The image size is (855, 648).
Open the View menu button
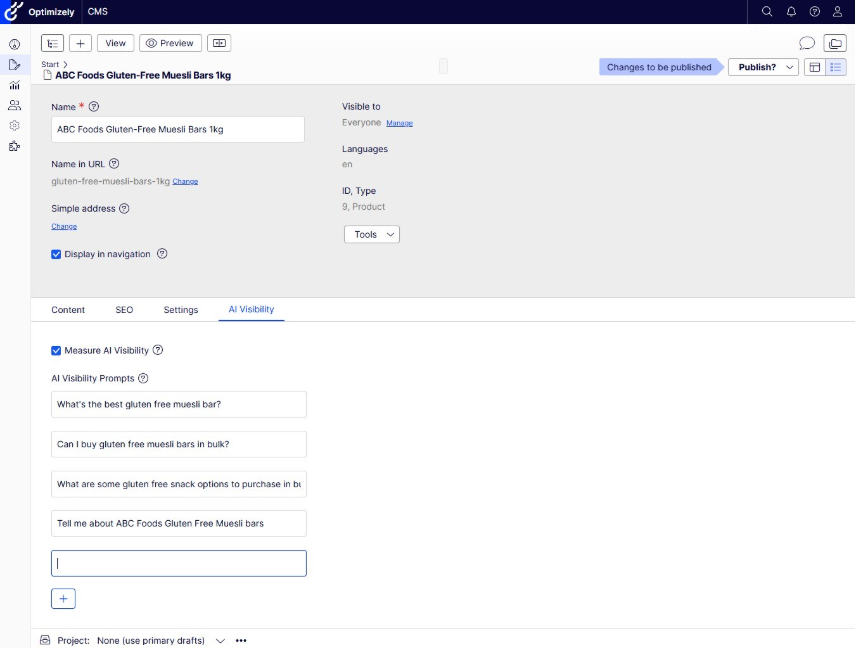116,43
